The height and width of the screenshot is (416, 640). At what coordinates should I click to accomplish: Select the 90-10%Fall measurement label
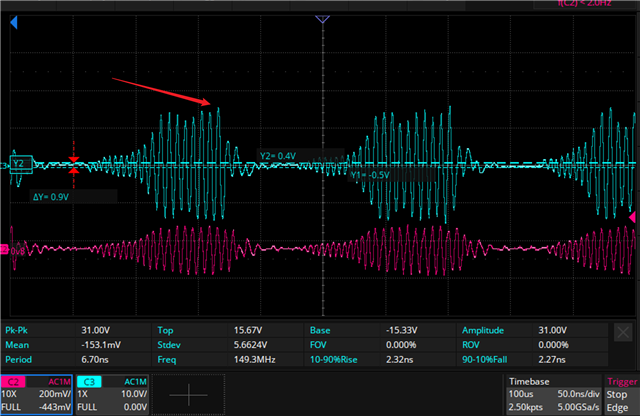(484, 360)
